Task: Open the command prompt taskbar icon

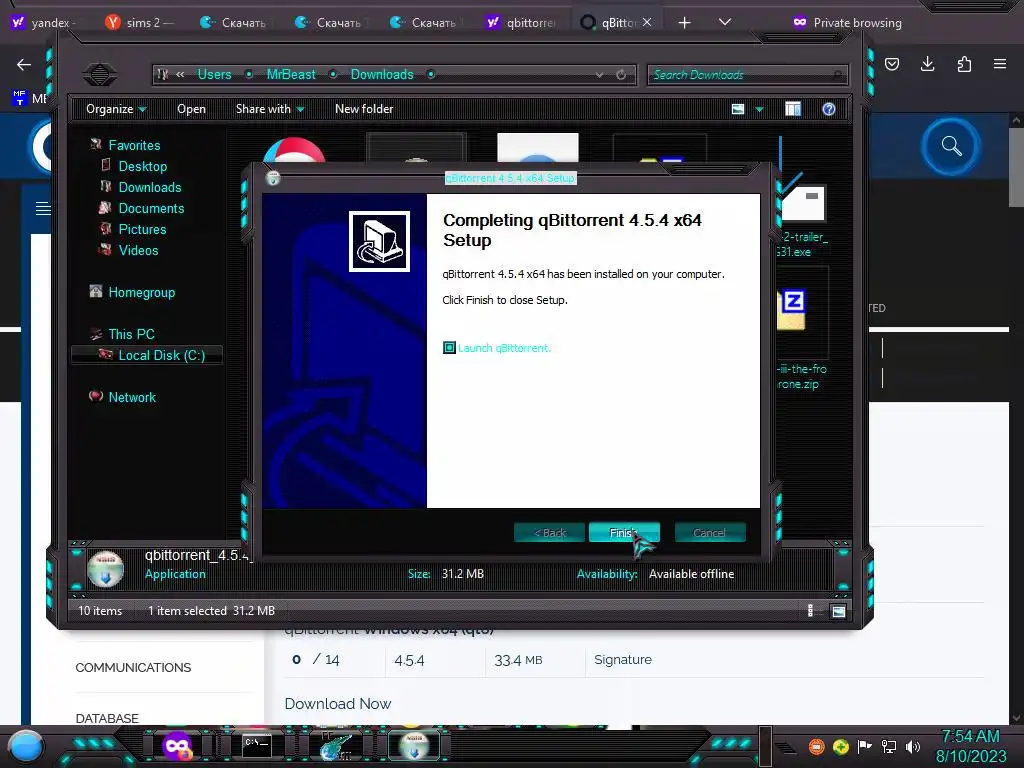Action: coord(257,746)
